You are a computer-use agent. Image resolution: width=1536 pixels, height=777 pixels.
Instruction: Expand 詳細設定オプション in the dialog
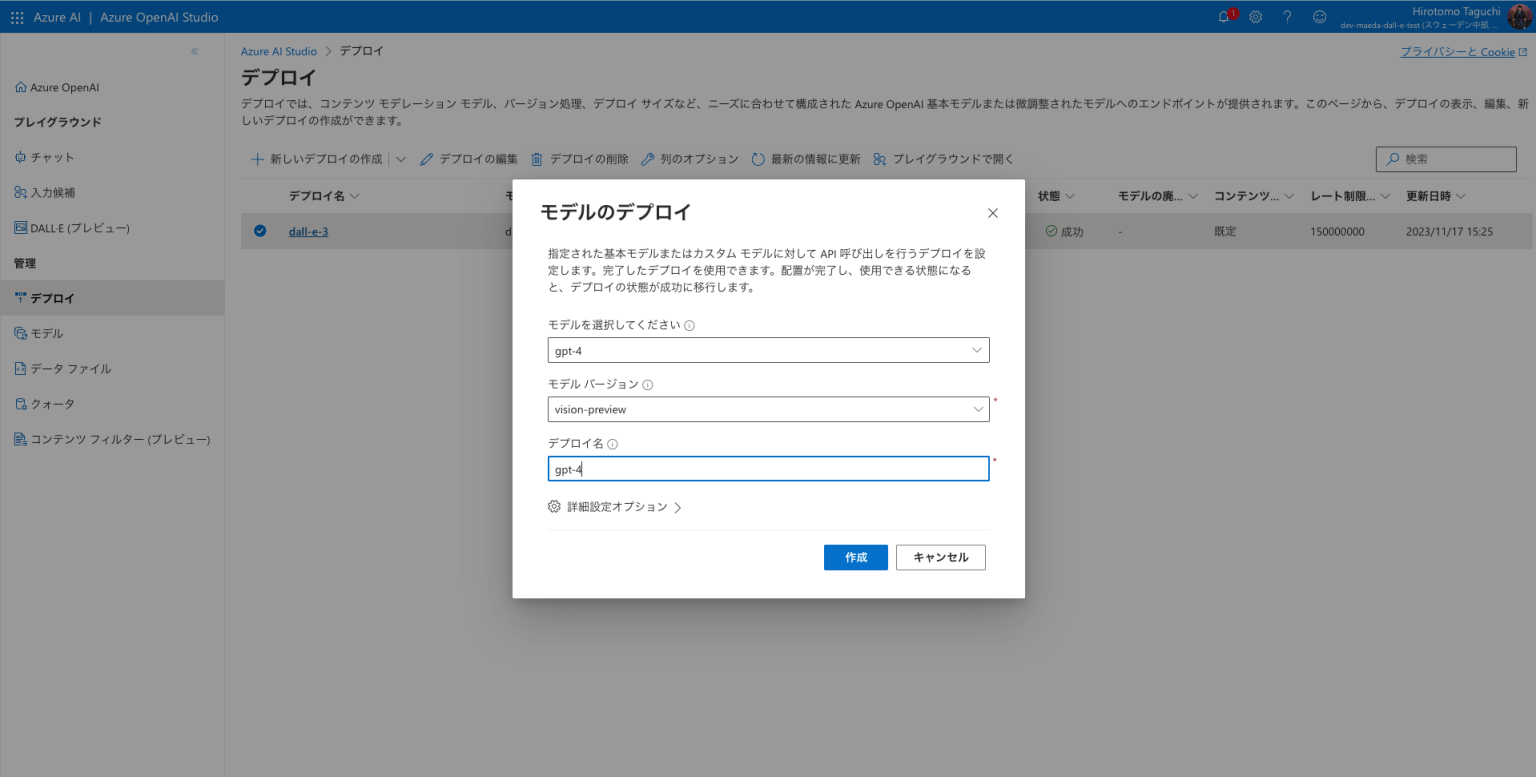614,507
